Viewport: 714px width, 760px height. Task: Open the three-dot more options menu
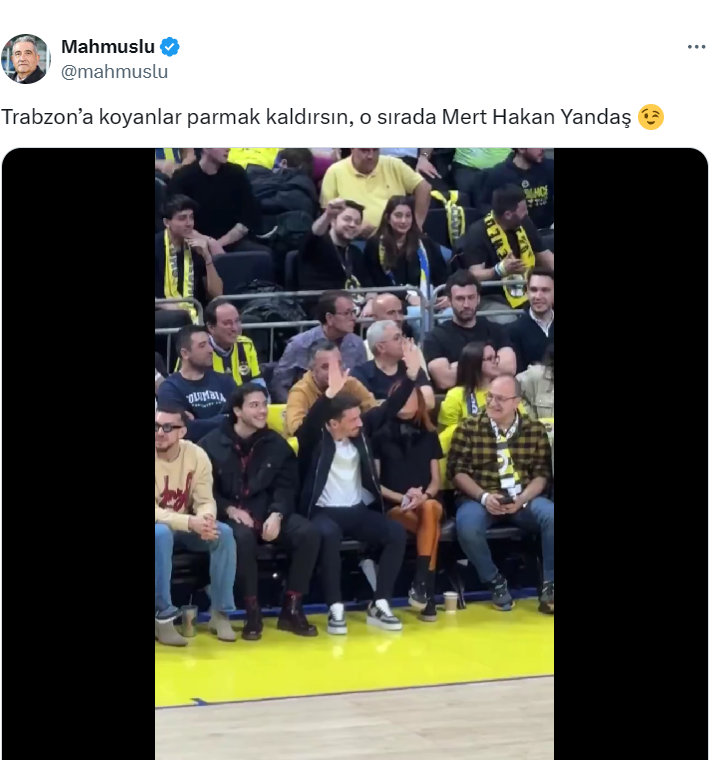click(x=696, y=47)
